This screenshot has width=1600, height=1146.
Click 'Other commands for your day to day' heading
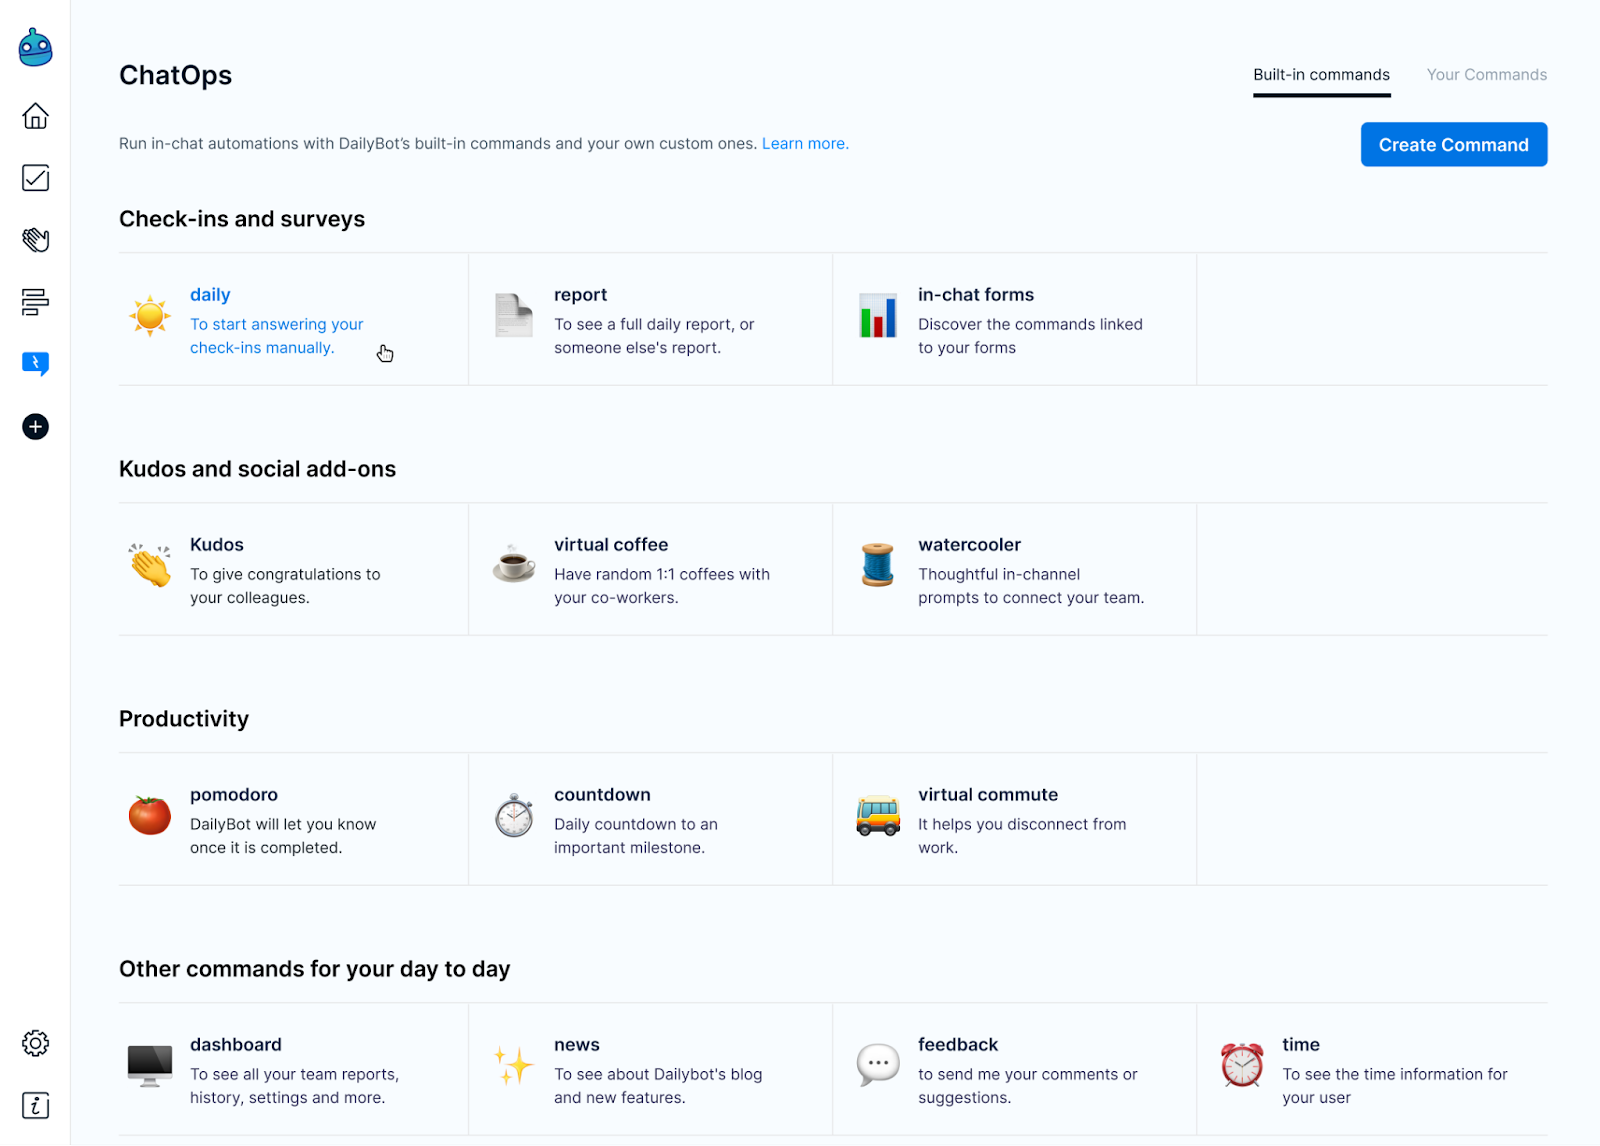coord(315,969)
